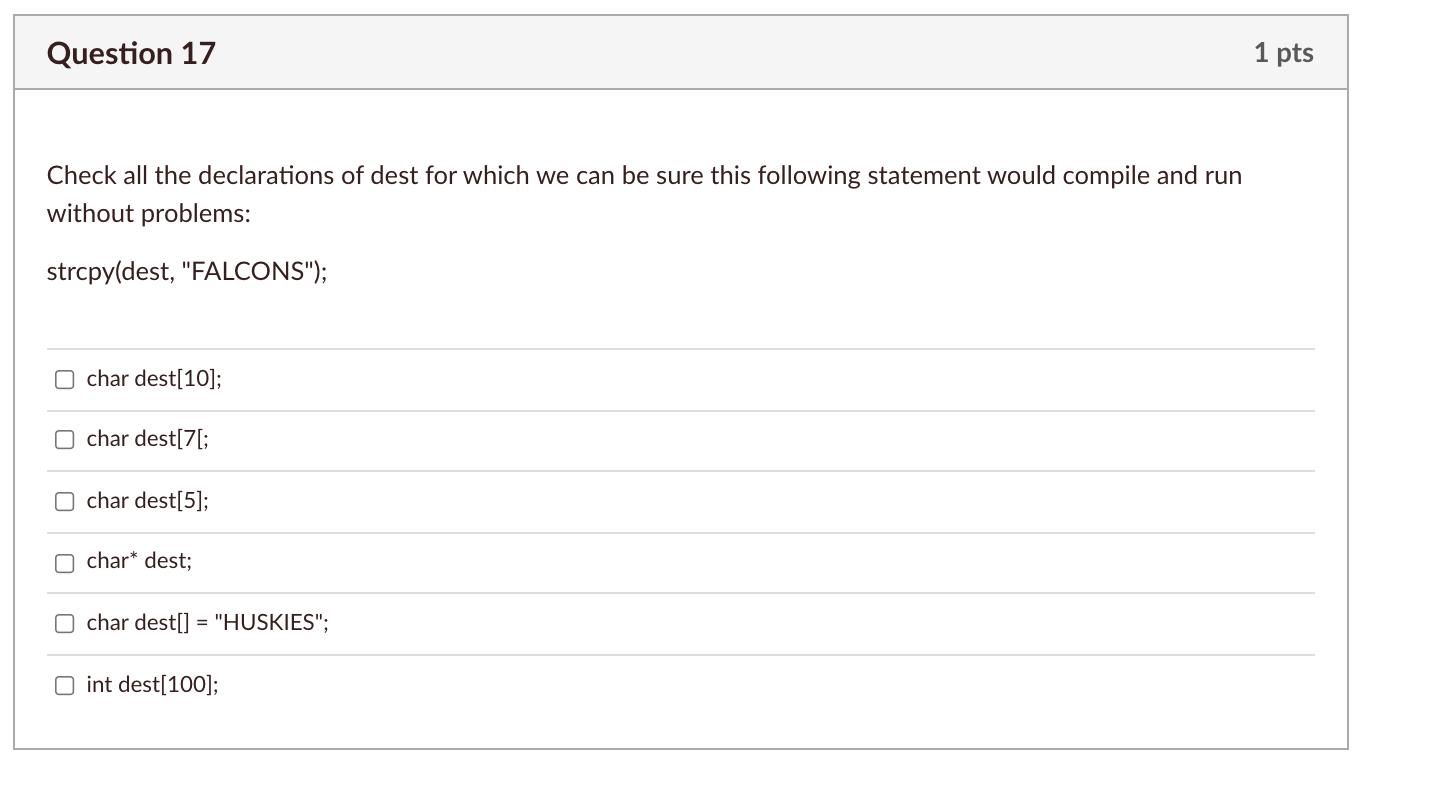Check the 'char dest[] = "HUSKIES";' option

[64, 623]
